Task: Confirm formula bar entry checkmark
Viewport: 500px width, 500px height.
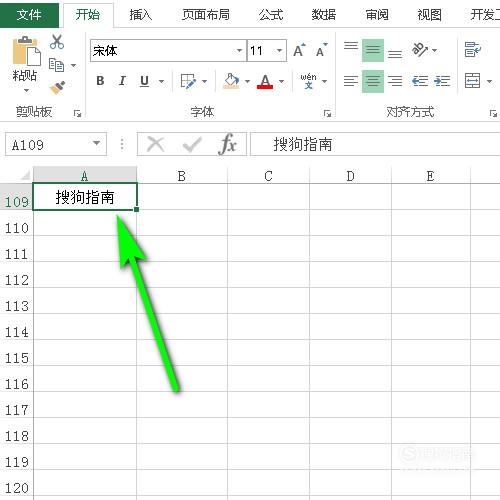Action: tap(192, 145)
